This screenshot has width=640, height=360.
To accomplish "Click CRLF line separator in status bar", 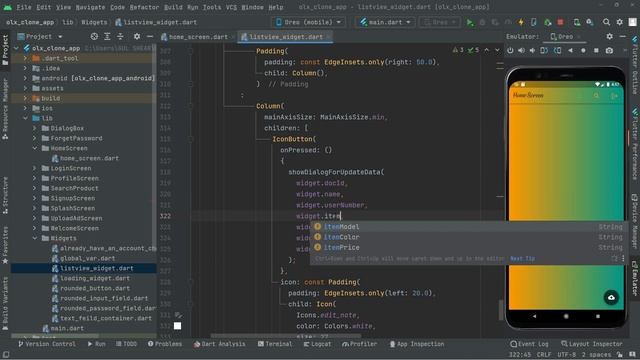I will coord(544,354).
